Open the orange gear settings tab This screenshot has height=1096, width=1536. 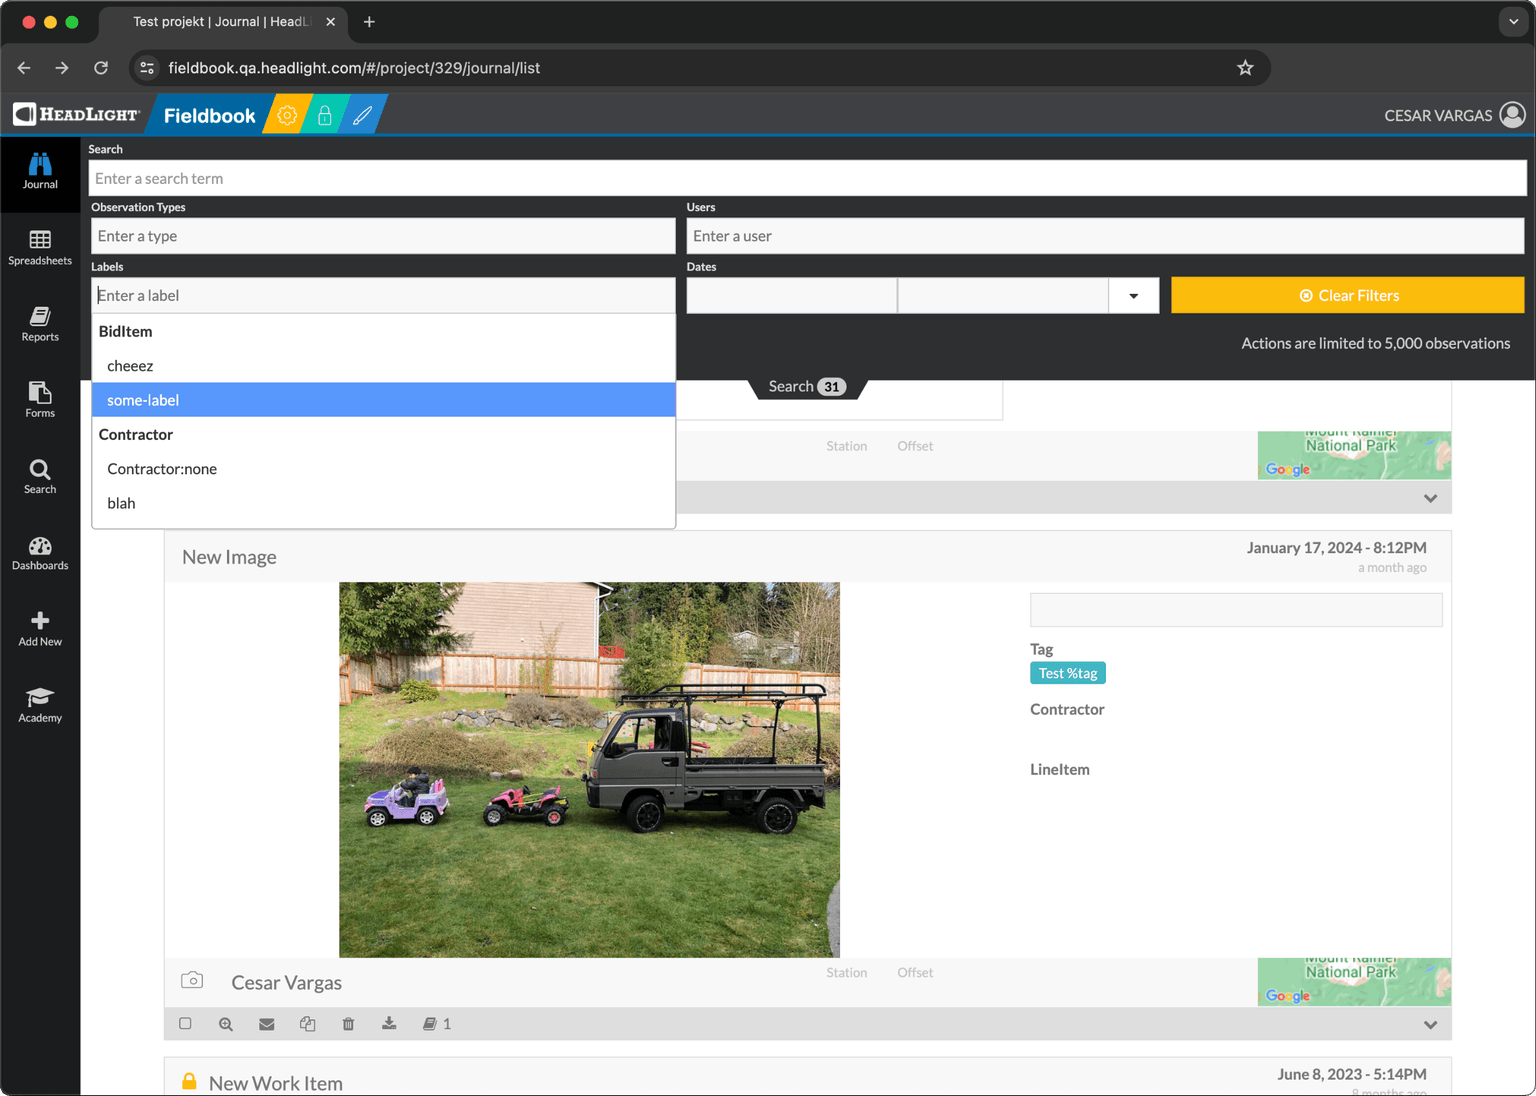pyautogui.click(x=287, y=116)
